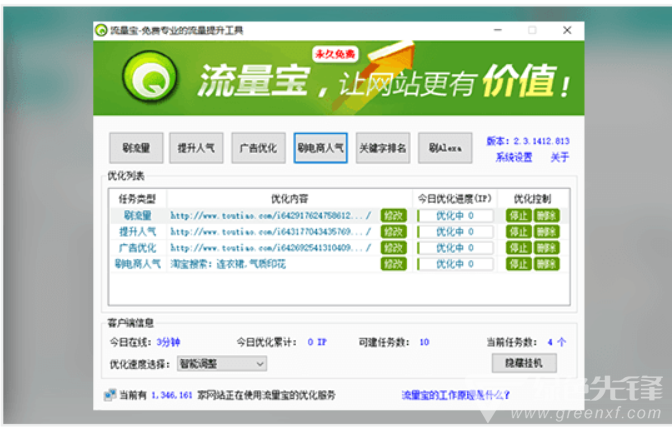The width and height of the screenshot is (672, 427).
Task: Click the 刷流量 row URL
Action: [x=271, y=215]
